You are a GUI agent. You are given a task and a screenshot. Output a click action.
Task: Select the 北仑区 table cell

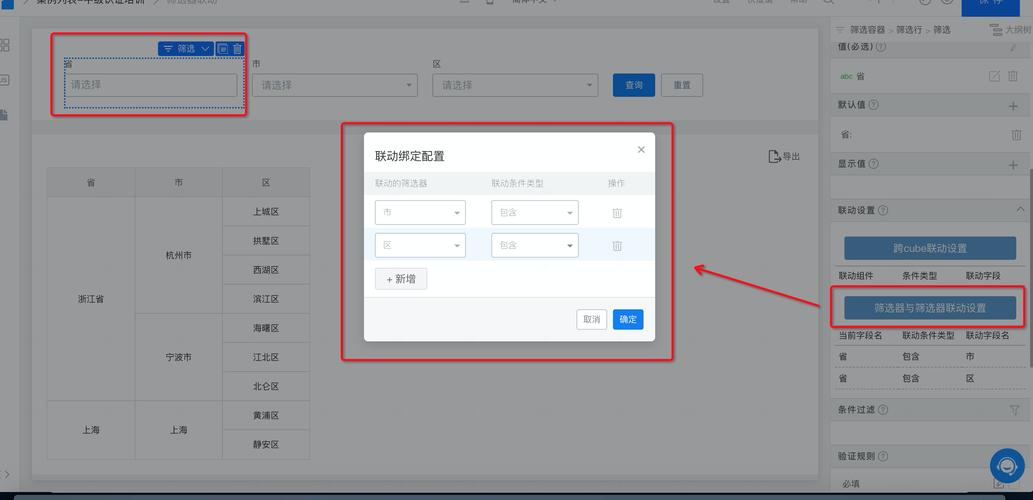(x=266, y=386)
